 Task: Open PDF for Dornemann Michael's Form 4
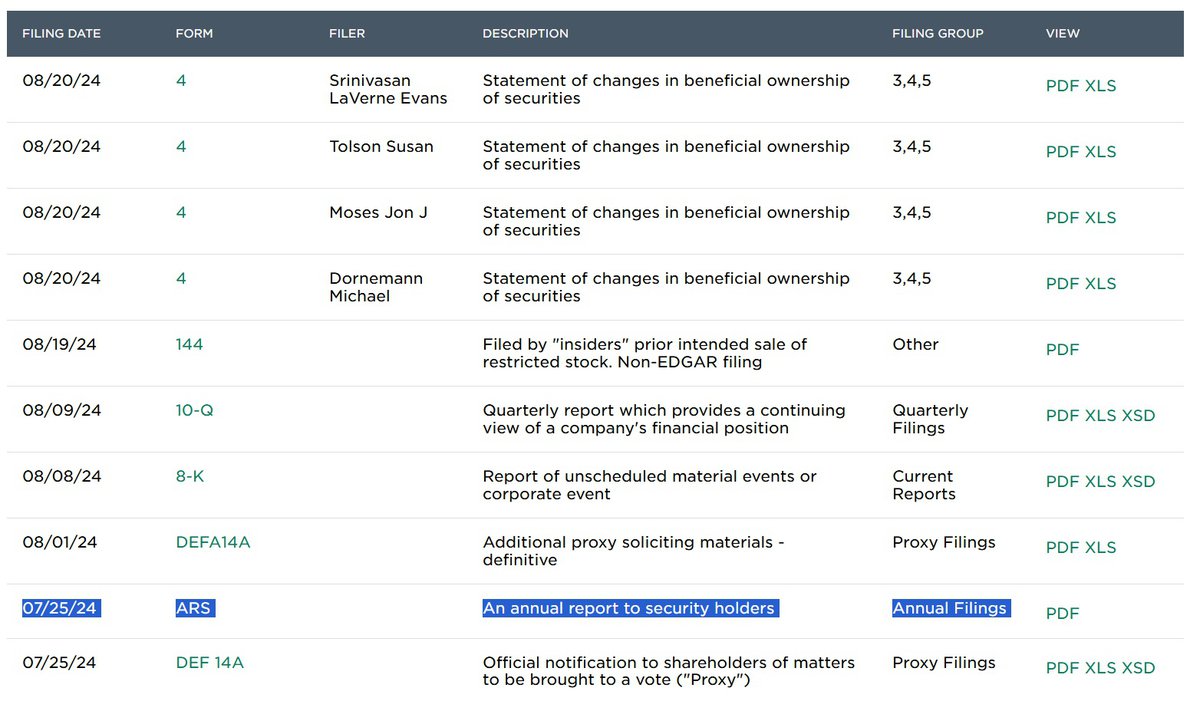(x=1062, y=284)
